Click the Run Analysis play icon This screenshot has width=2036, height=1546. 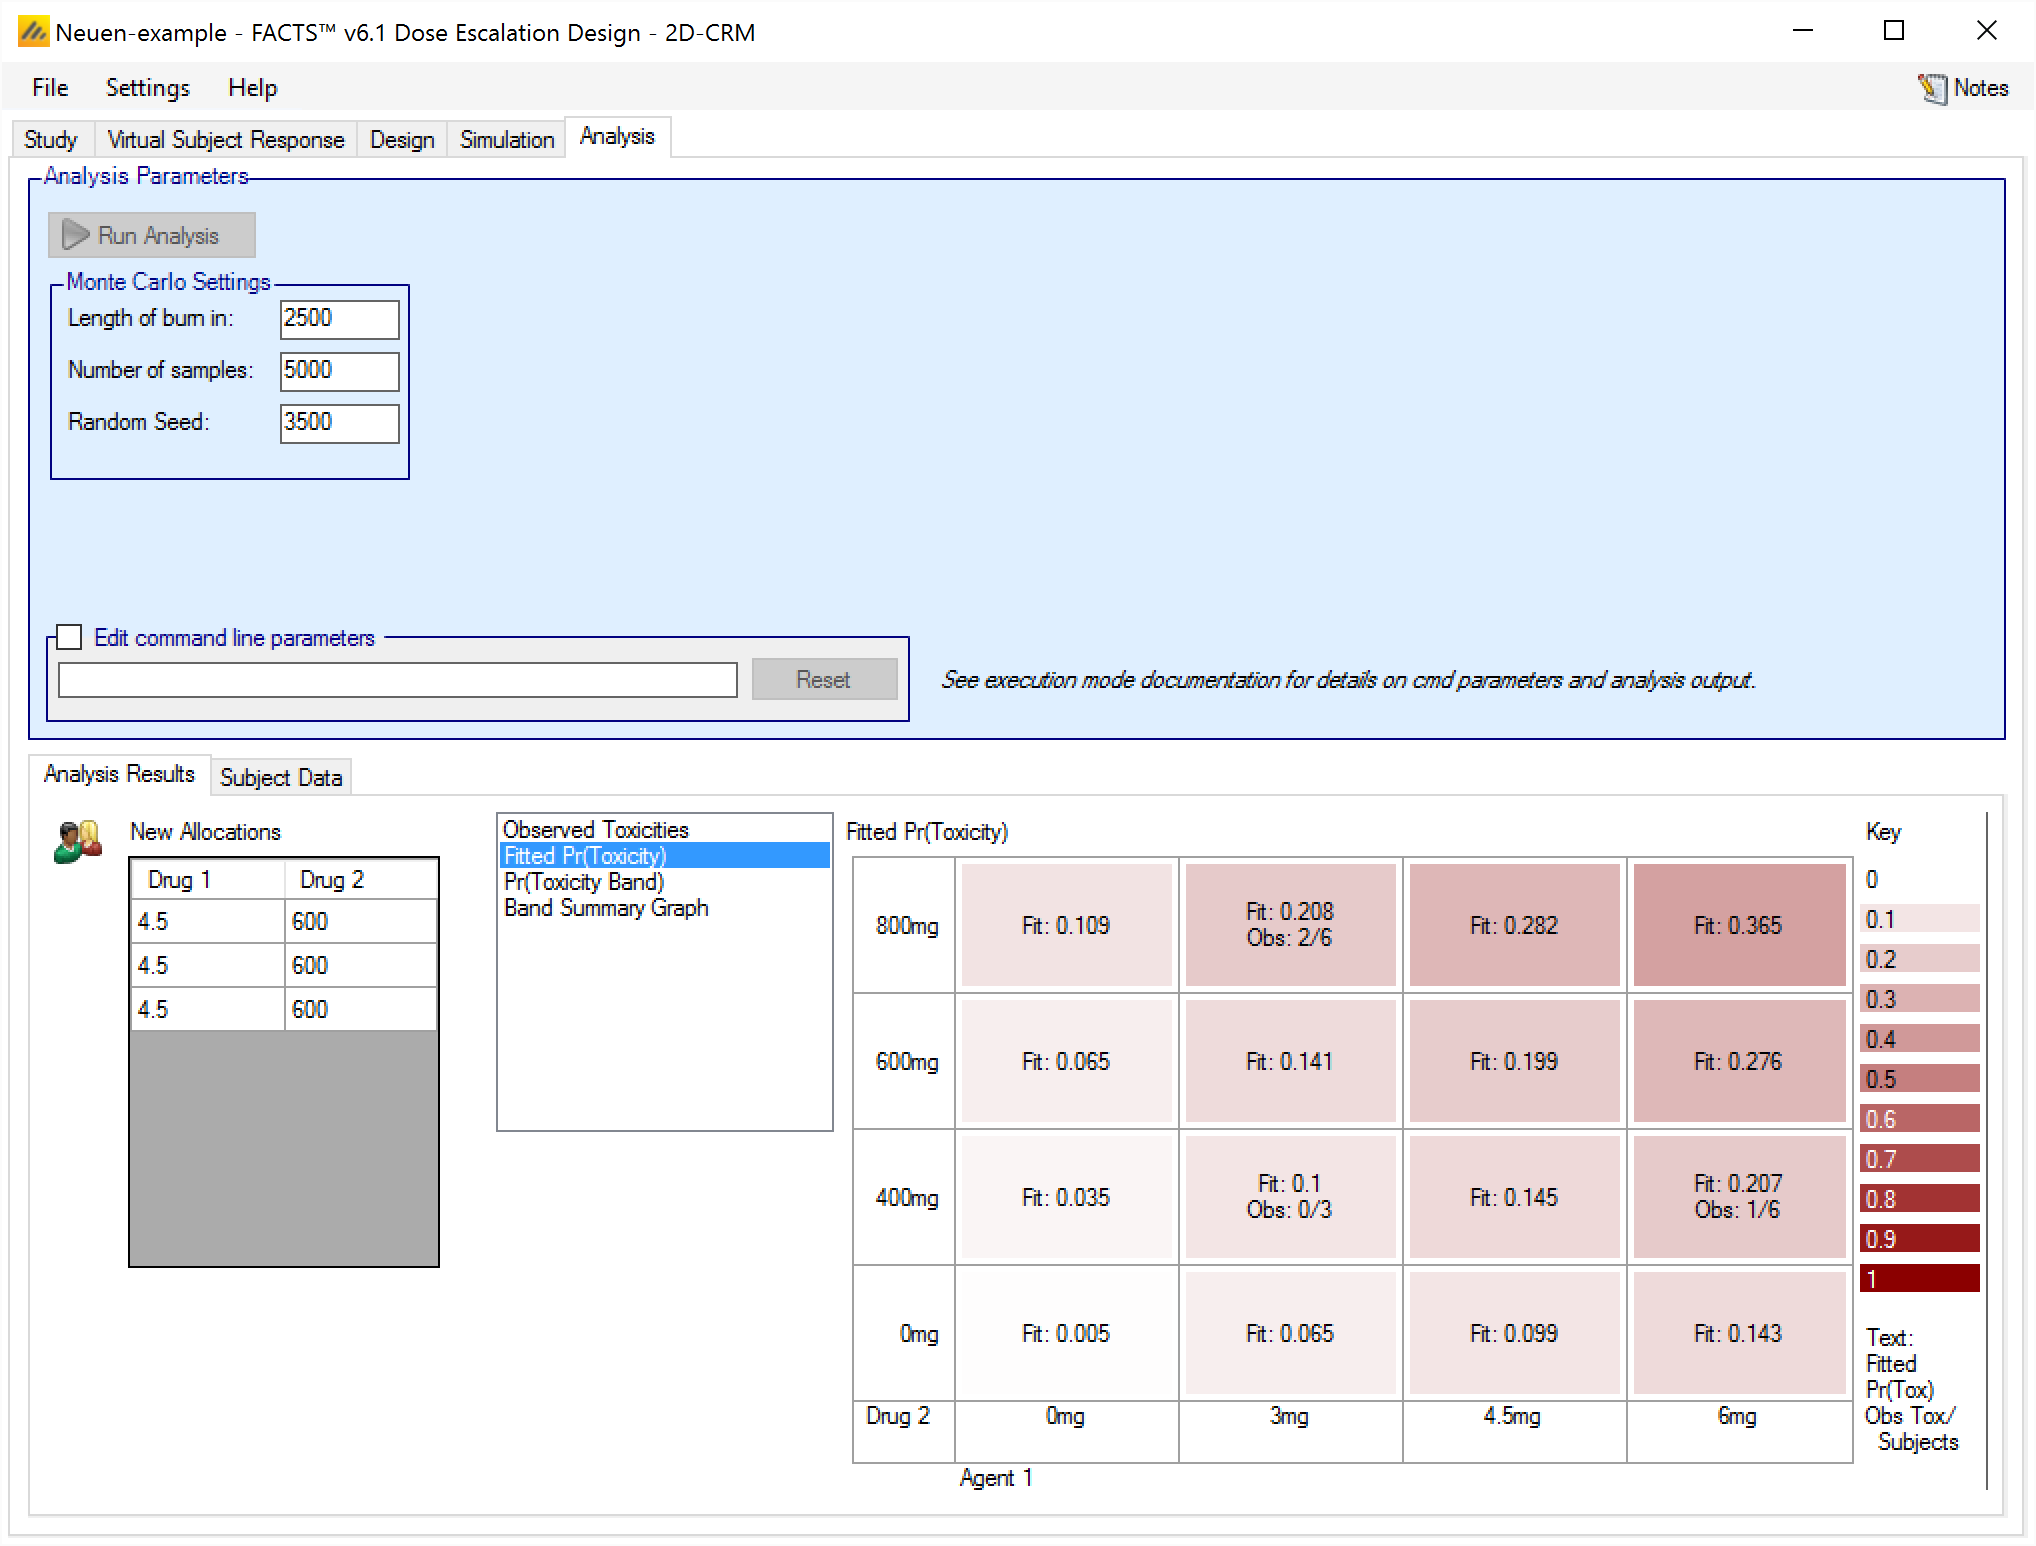pos(76,235)
